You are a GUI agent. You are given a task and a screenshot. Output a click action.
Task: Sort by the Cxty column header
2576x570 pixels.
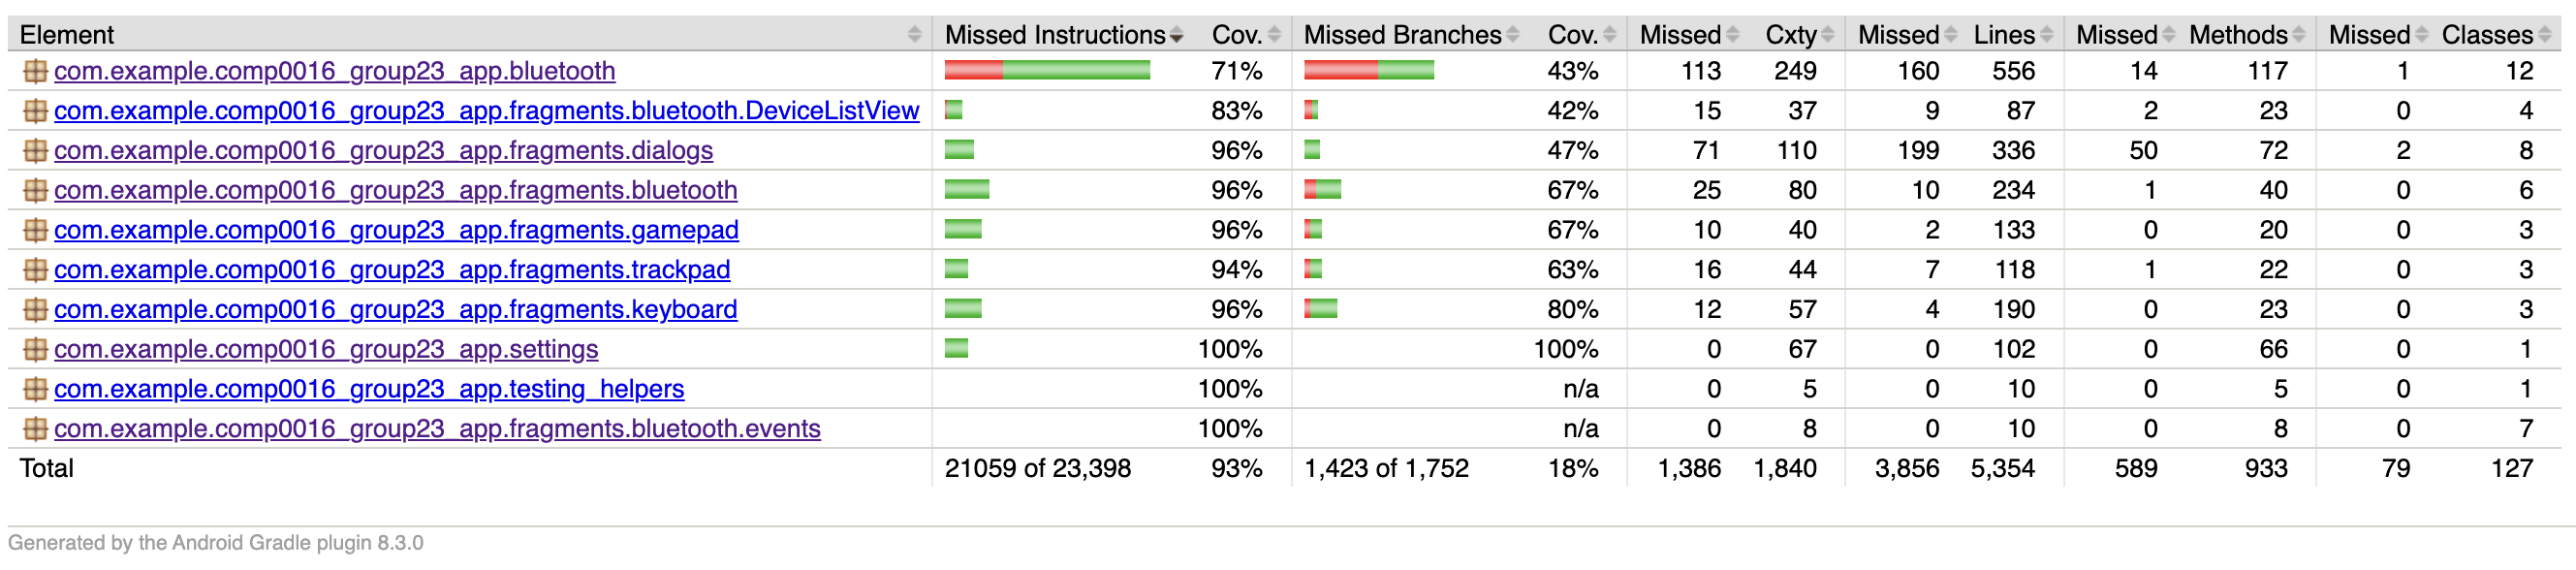[1791, 35]
